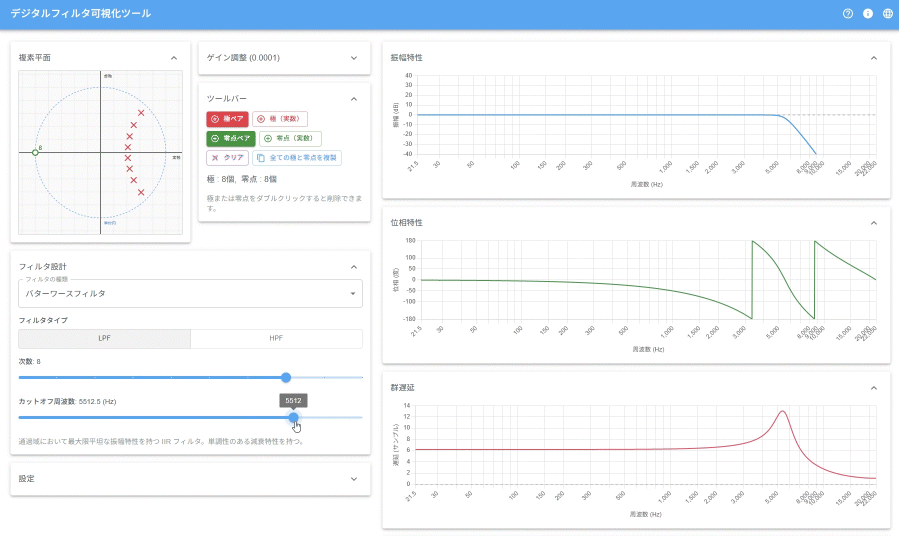Collapse the 群遅延 chart panel
This screenshot has height=536, width=899.
point(873,388)
